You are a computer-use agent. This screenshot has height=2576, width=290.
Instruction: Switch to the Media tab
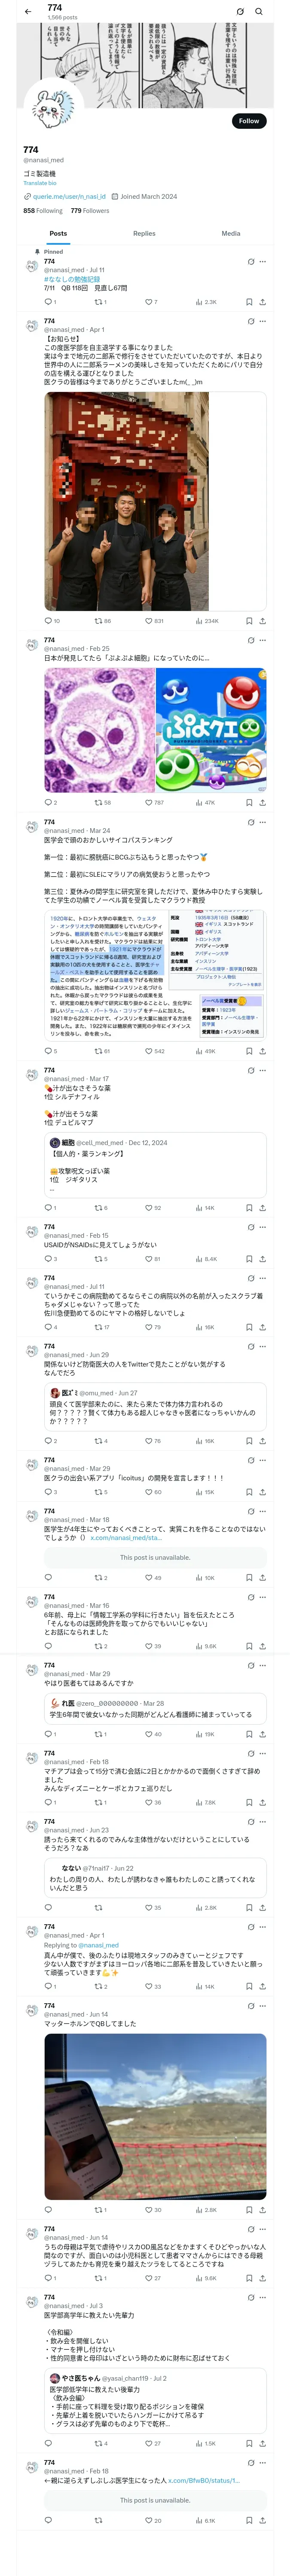(x=231, y=233)
